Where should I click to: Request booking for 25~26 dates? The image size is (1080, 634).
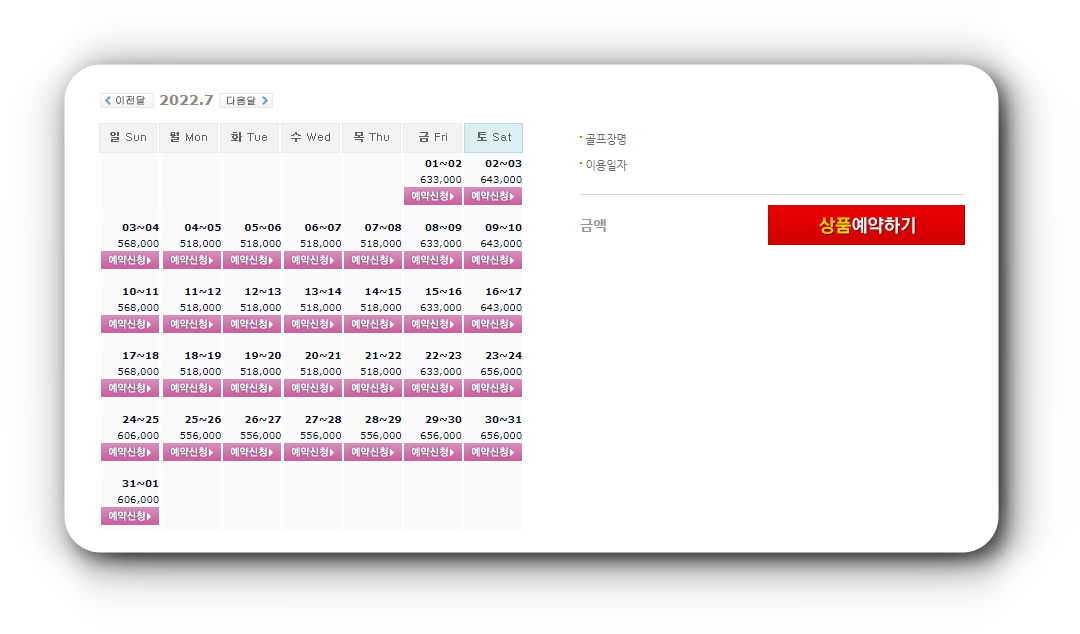(191, 452)
